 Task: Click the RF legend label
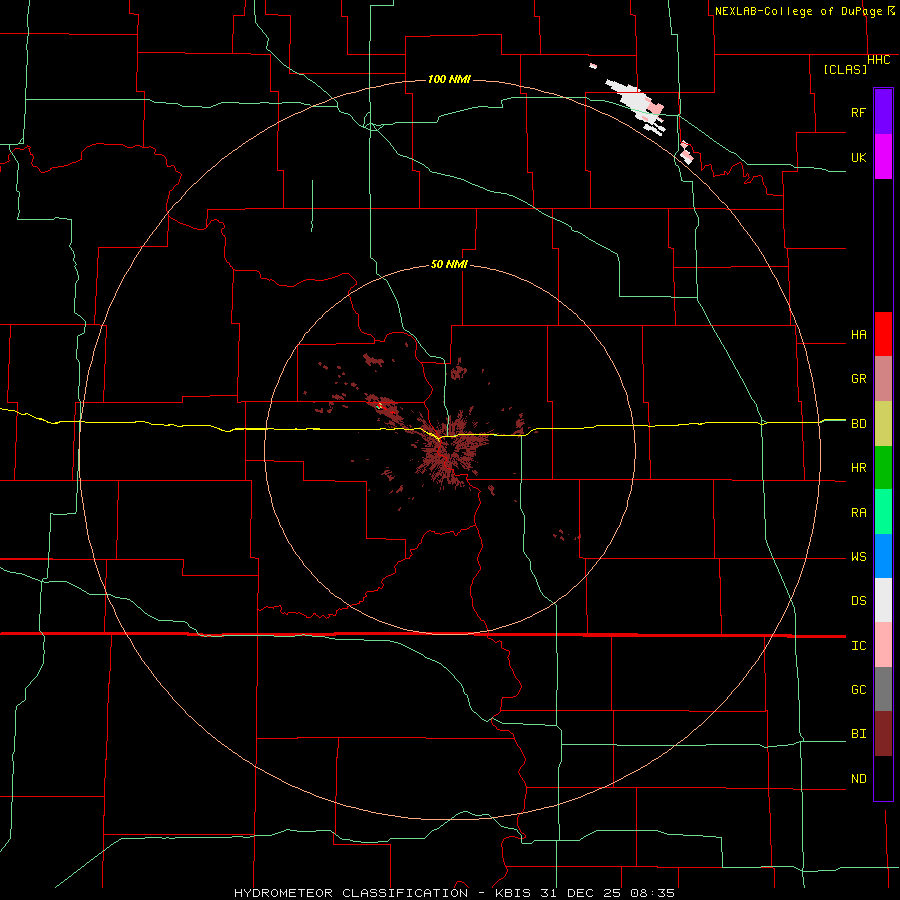(858, 112)
